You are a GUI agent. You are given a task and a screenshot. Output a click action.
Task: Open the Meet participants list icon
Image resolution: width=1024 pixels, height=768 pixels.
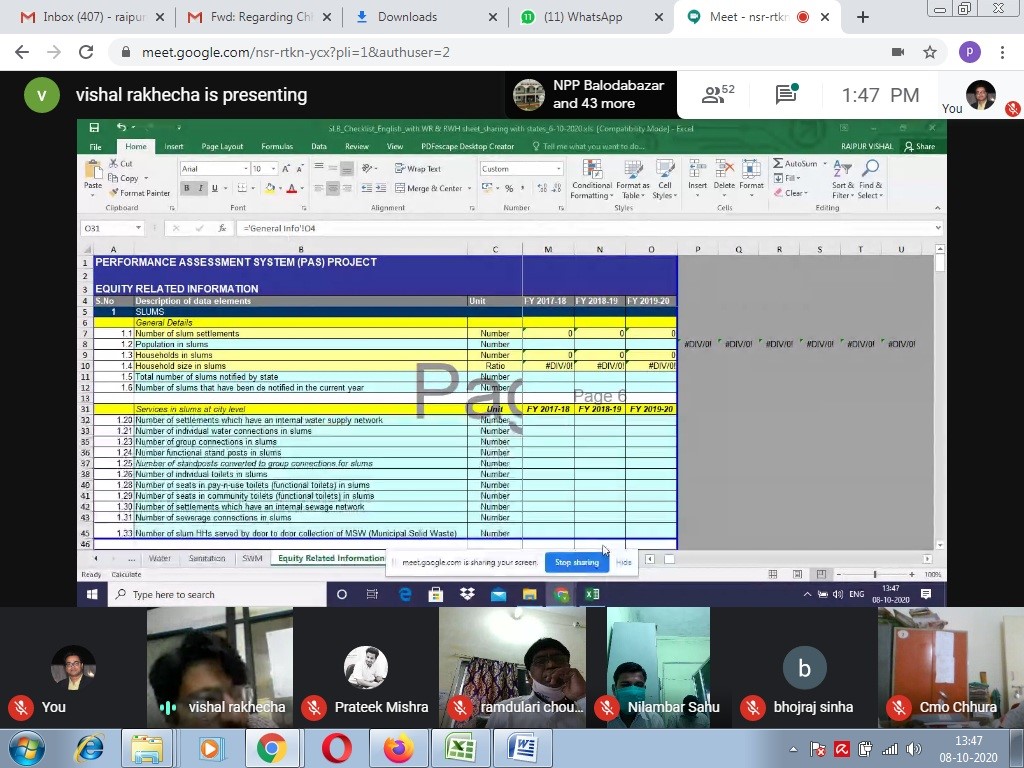pos(717,95)
